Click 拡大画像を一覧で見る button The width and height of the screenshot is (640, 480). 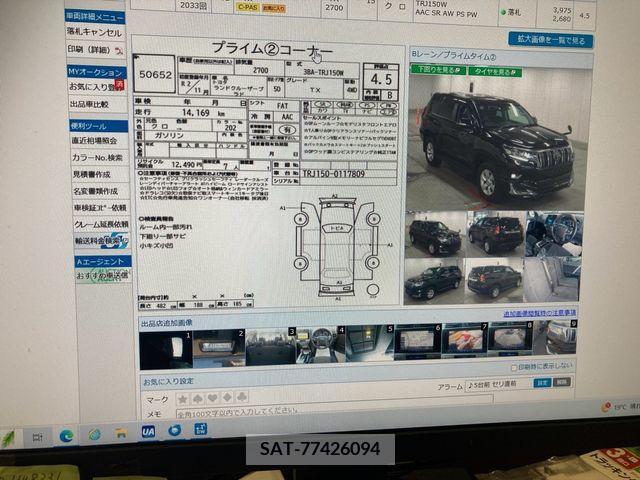point(551,40)
